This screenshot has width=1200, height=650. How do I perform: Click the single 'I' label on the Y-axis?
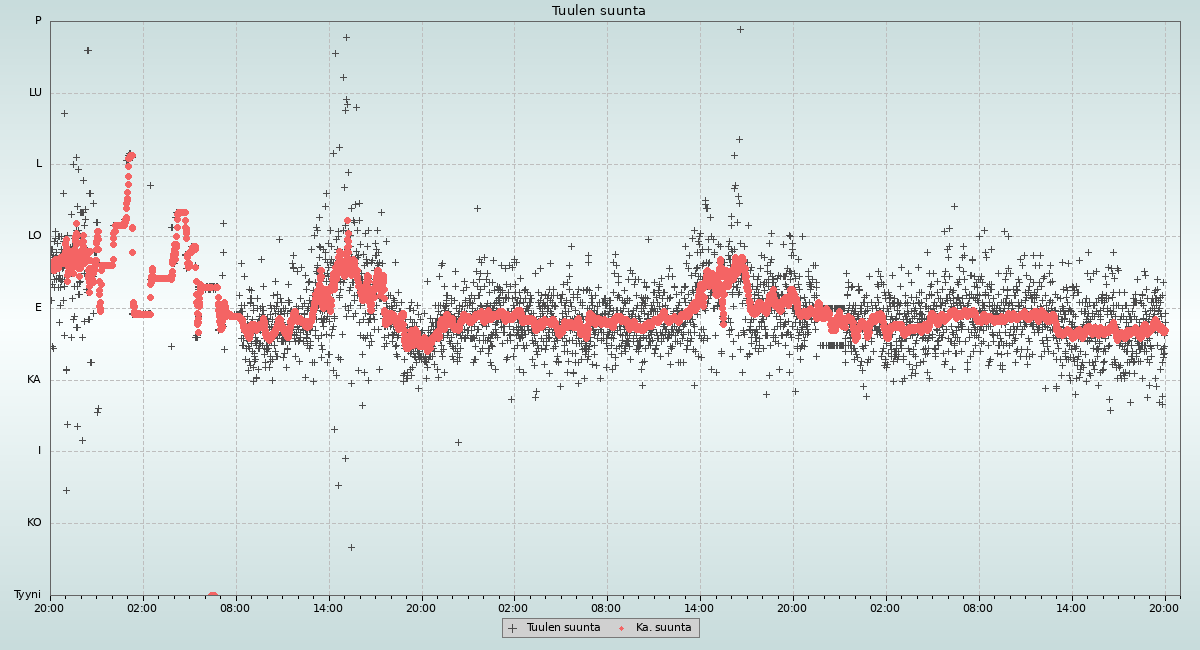coord(40,451)
